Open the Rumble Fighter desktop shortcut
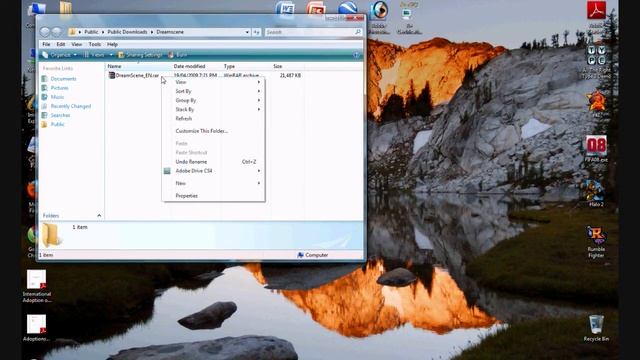Screen dimensions: 640x360 [x=596, y=242]
